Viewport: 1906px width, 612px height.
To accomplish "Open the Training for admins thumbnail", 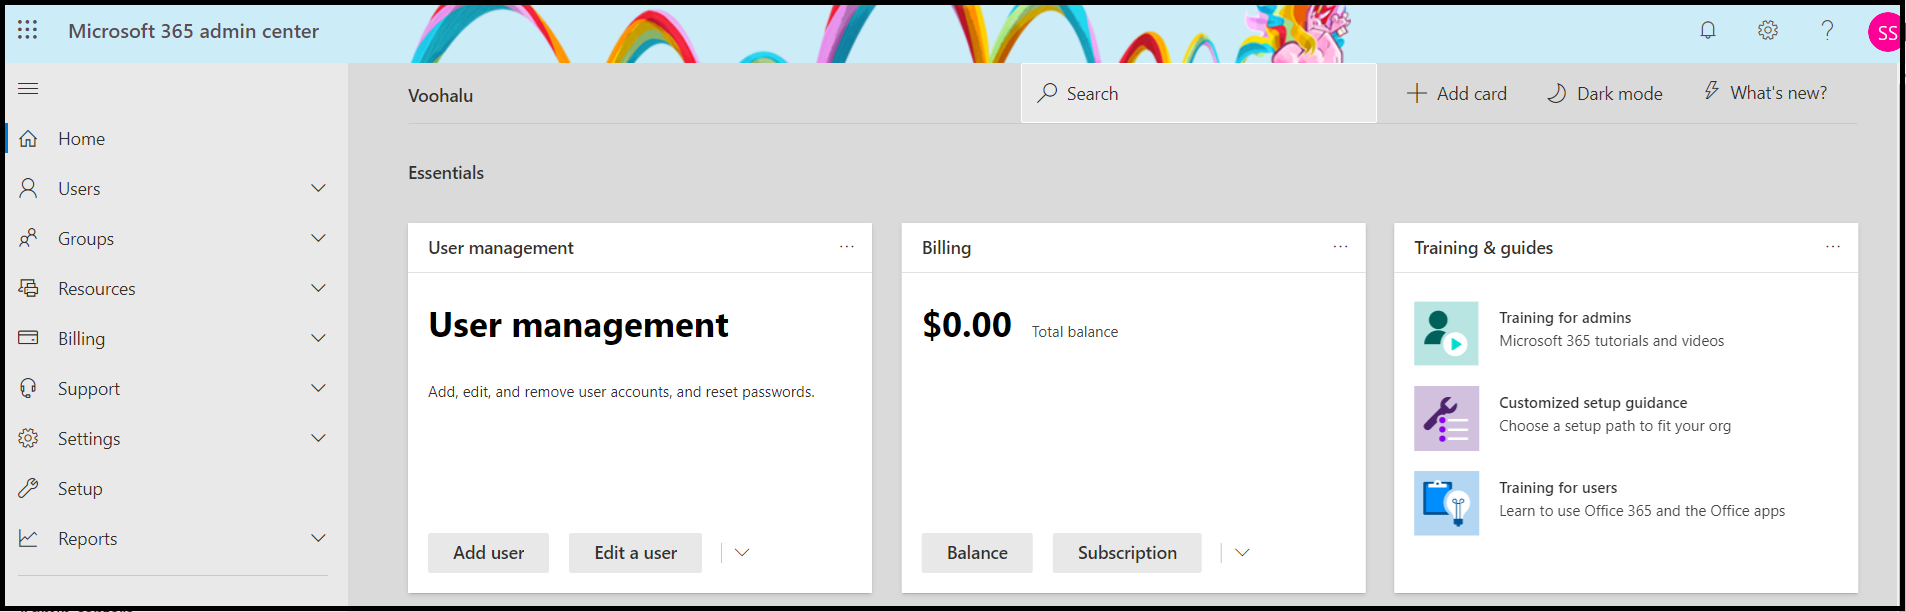I will (x=1446, y=333).
